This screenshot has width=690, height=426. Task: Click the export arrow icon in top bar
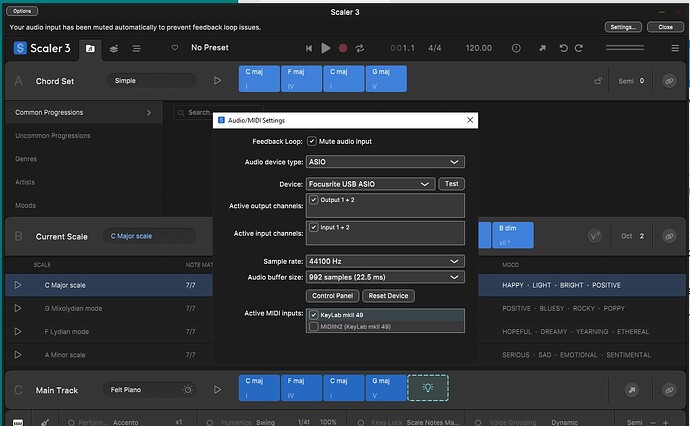coord(543,48)
